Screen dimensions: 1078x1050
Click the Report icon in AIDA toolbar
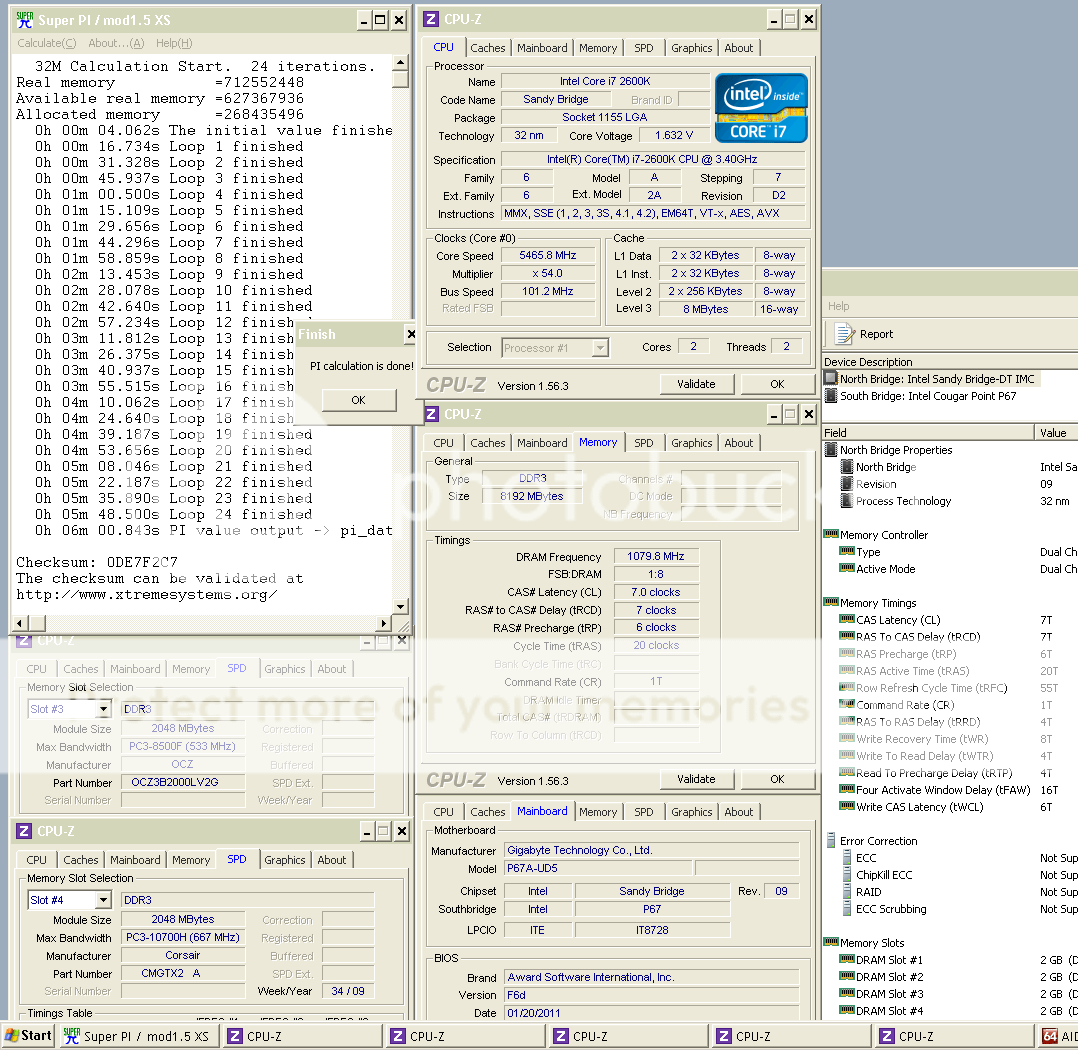coord(845,334)
